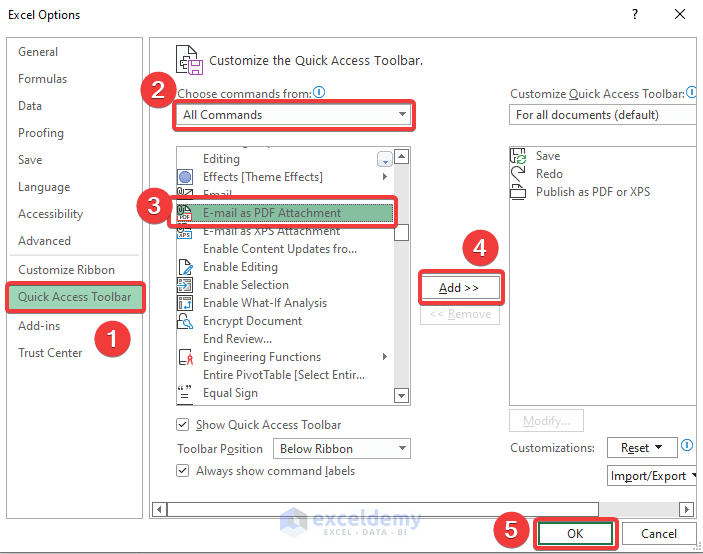This screenshot has height=554, width=703.
Task: Click the Enable Editing icon
Action: 185,267
